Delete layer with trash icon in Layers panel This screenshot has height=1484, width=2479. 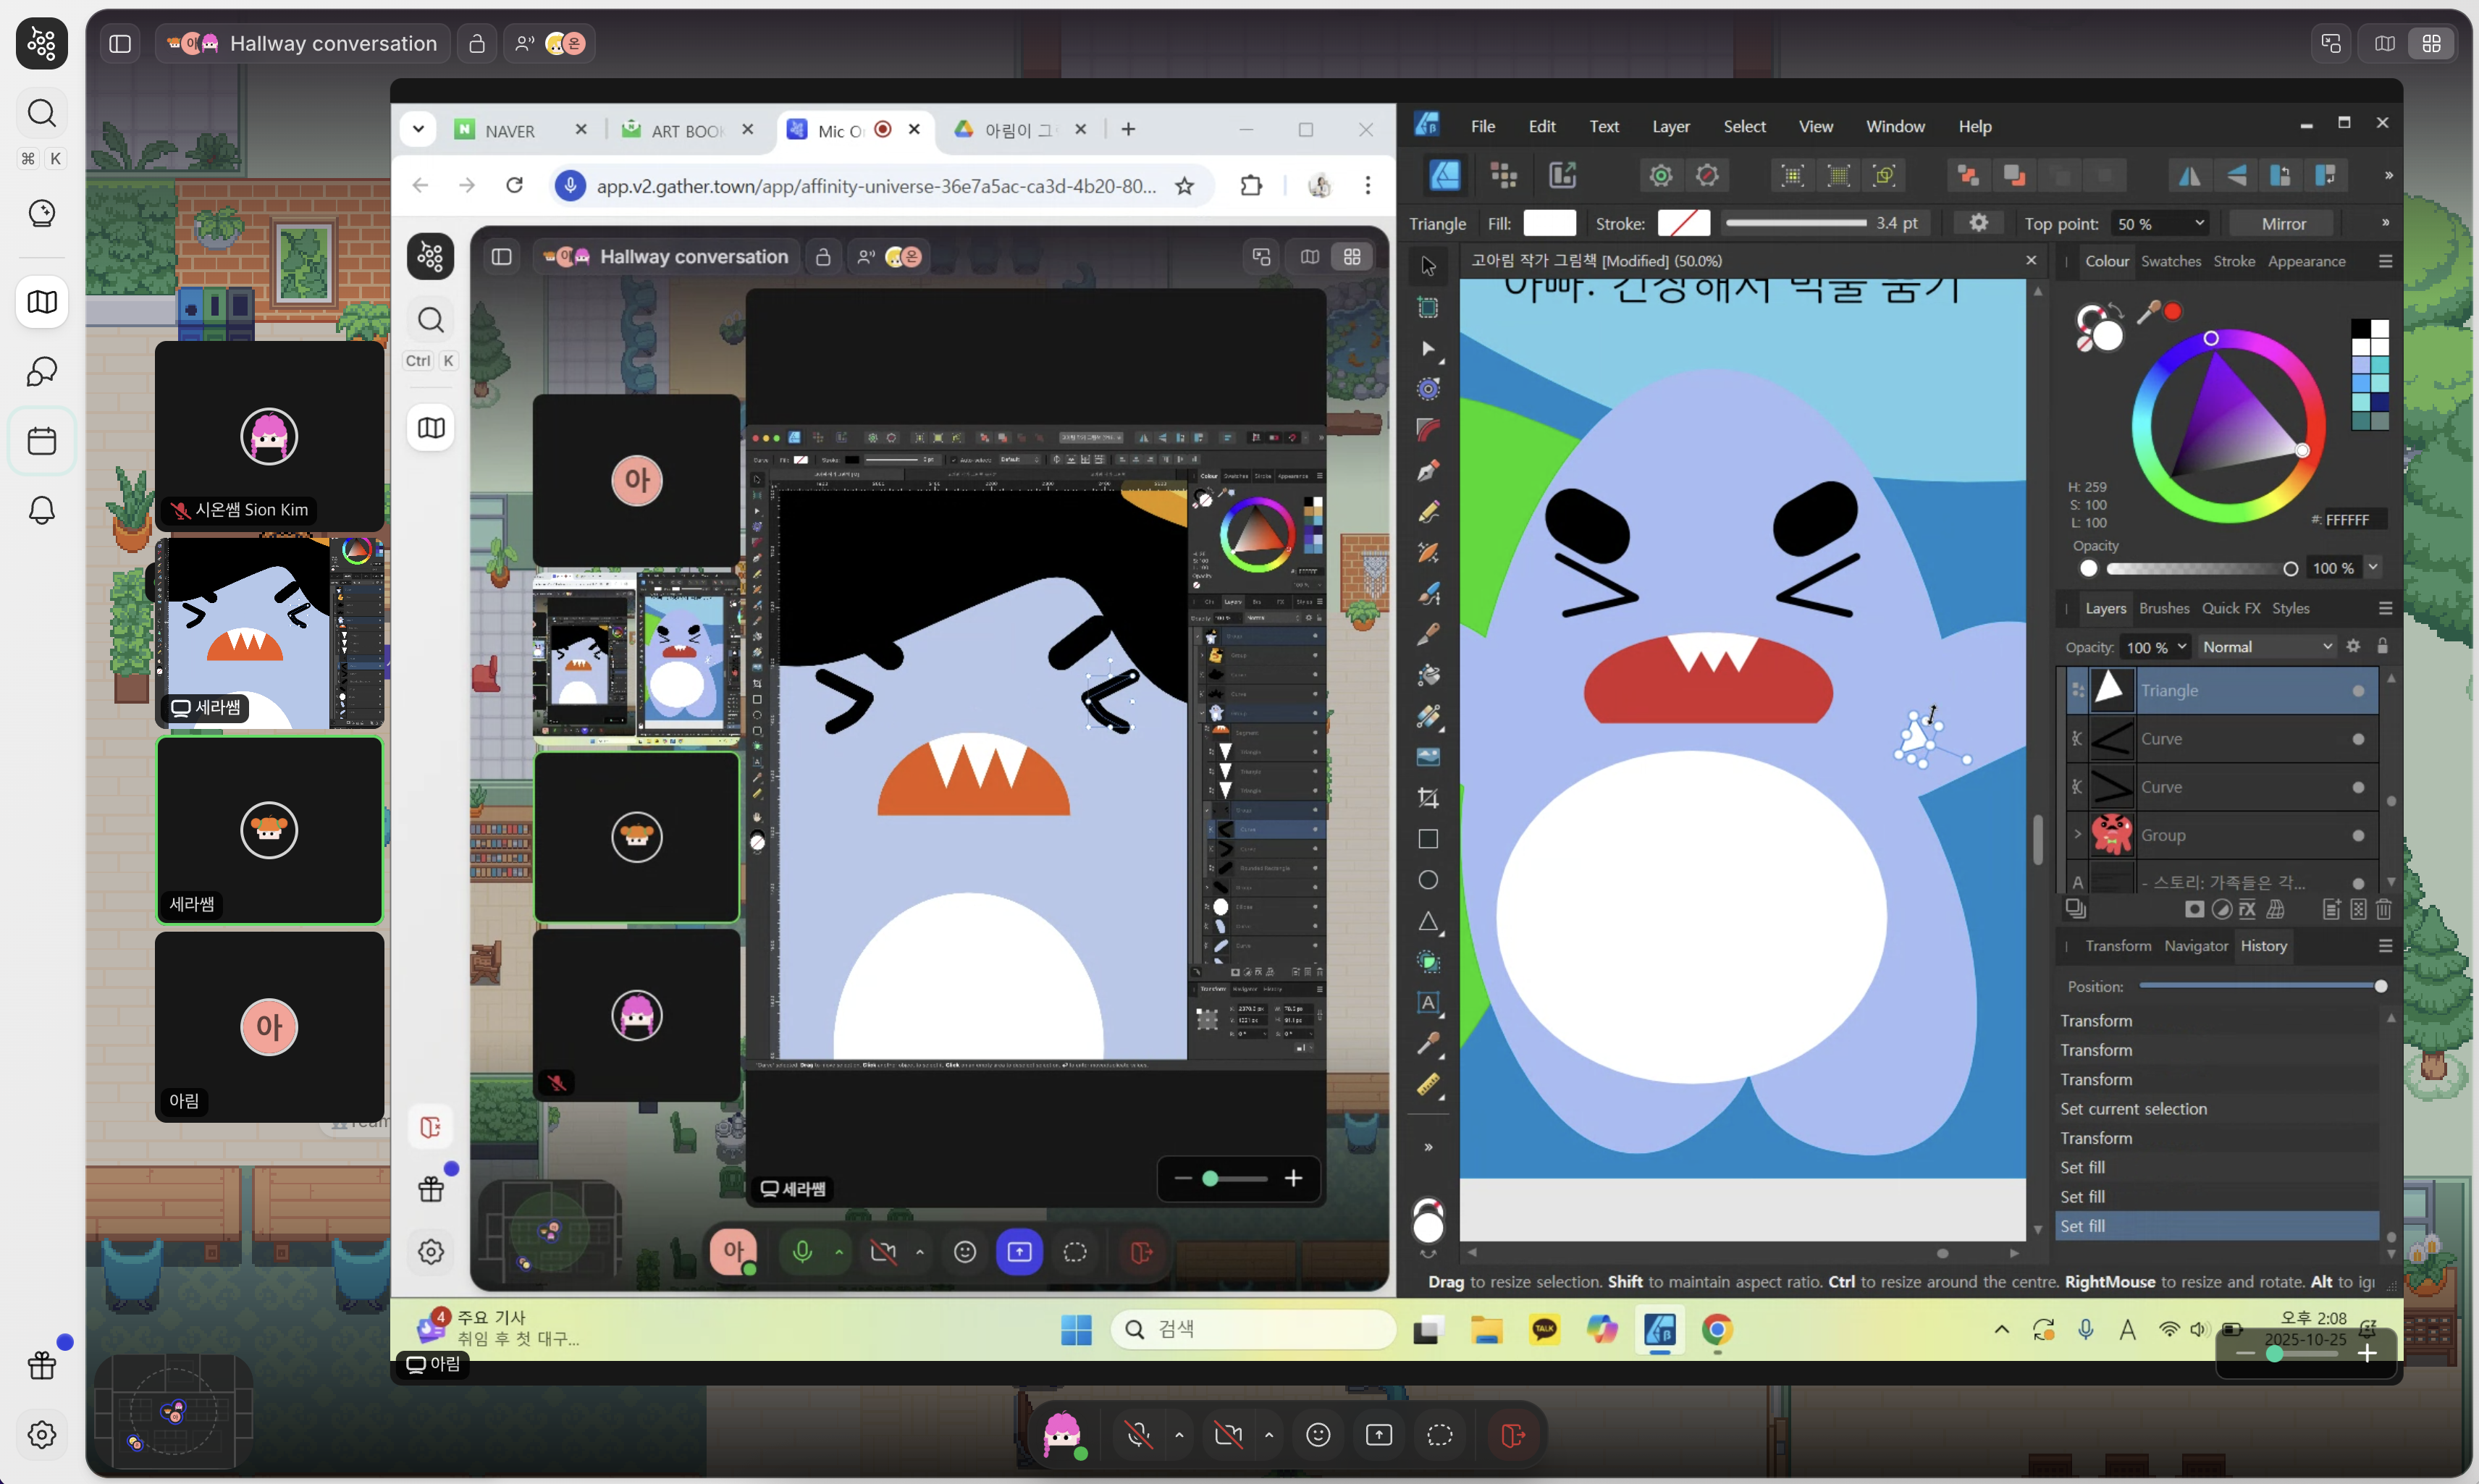(x=2383, y=909)
